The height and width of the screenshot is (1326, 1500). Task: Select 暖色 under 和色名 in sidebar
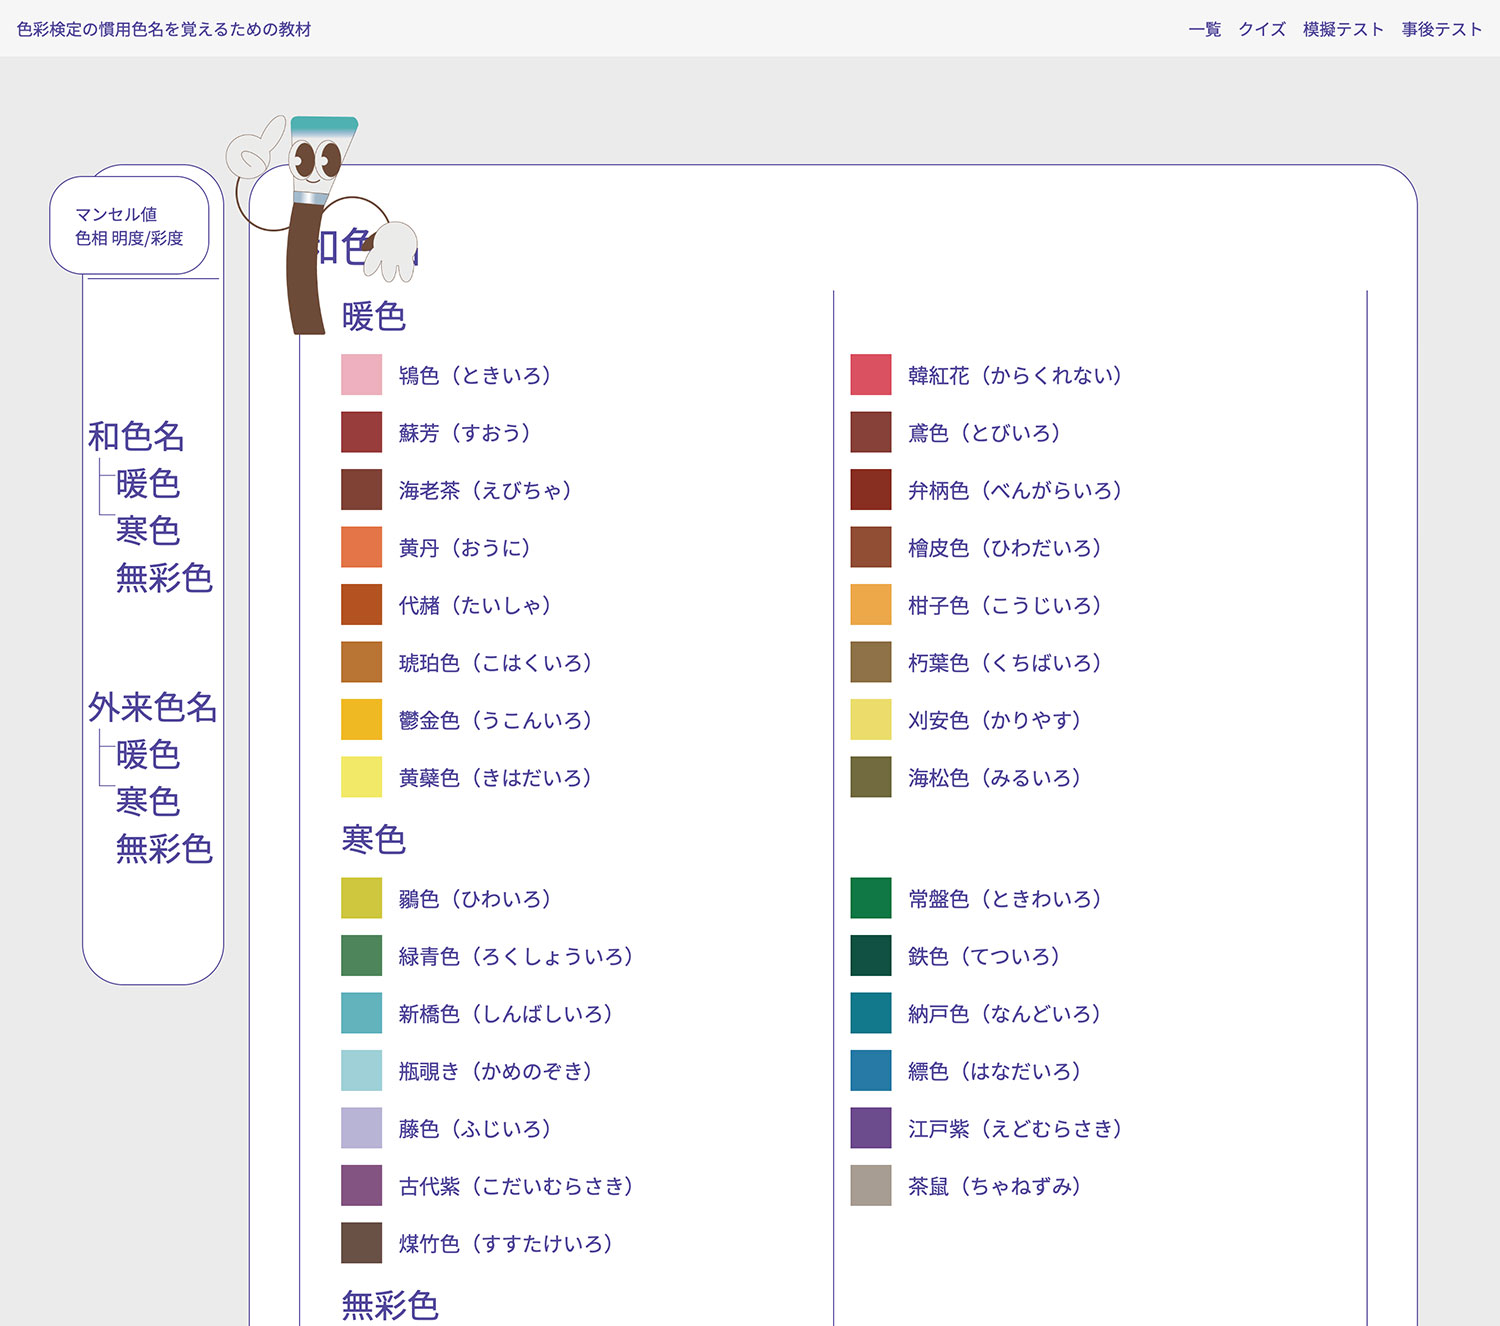coord(148,484)
